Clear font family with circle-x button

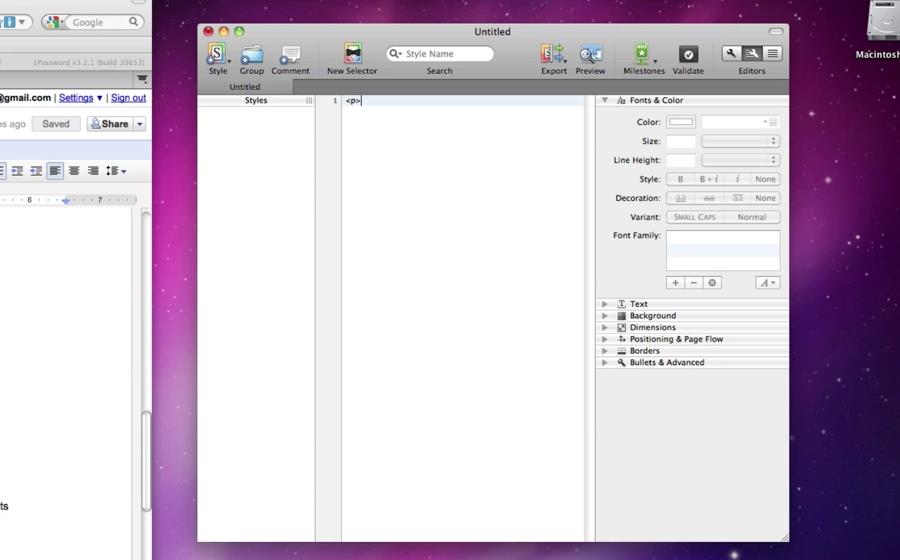(712, 283)
